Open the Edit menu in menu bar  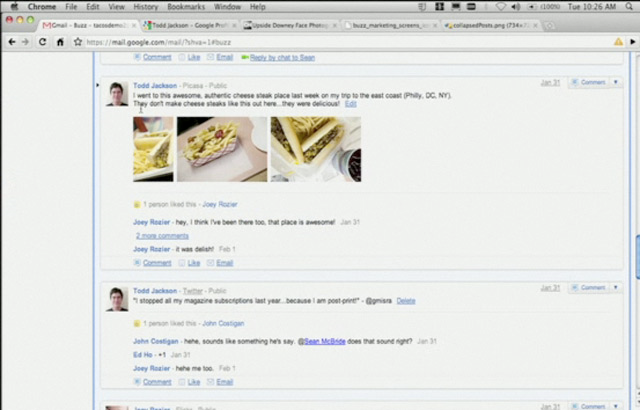[93, 7]
